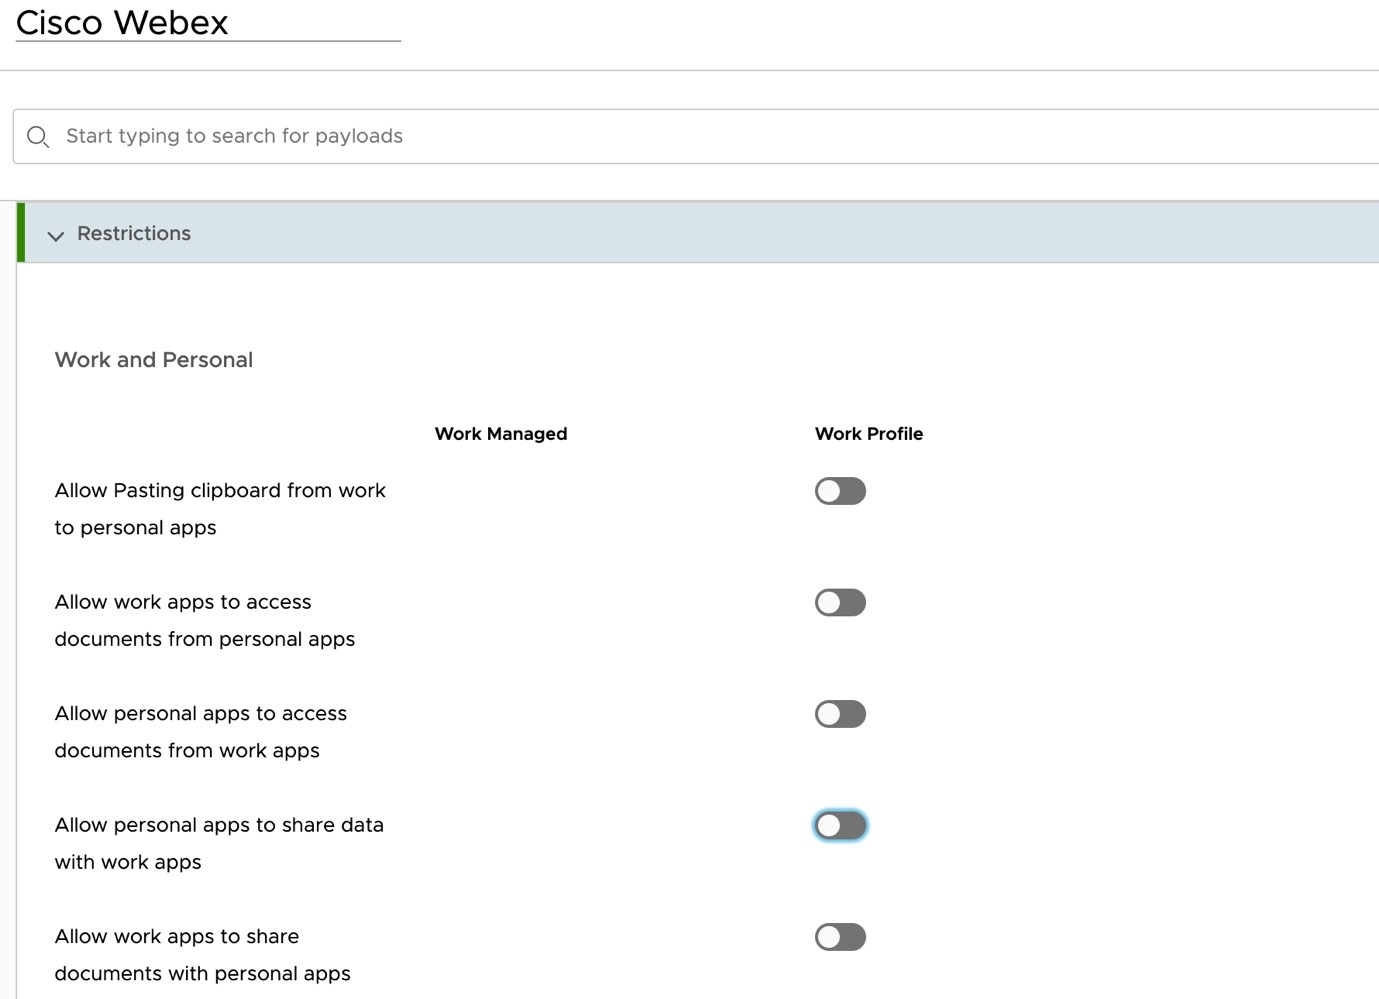
Task: Click the 'Allow personal apps to access documents' label
Action: coord(200,731)
